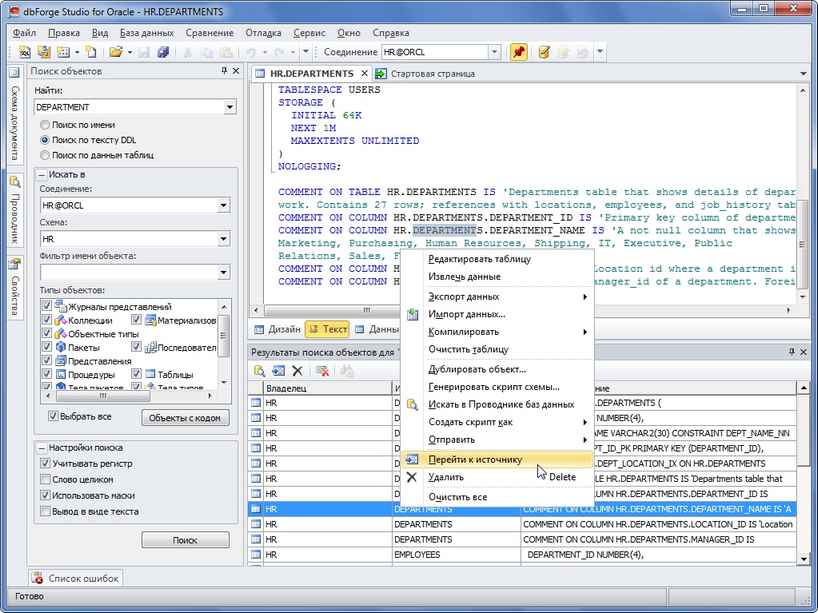Click the Схема документа sidebar icon
Screen dimensions: 818x613
[15, 73]
